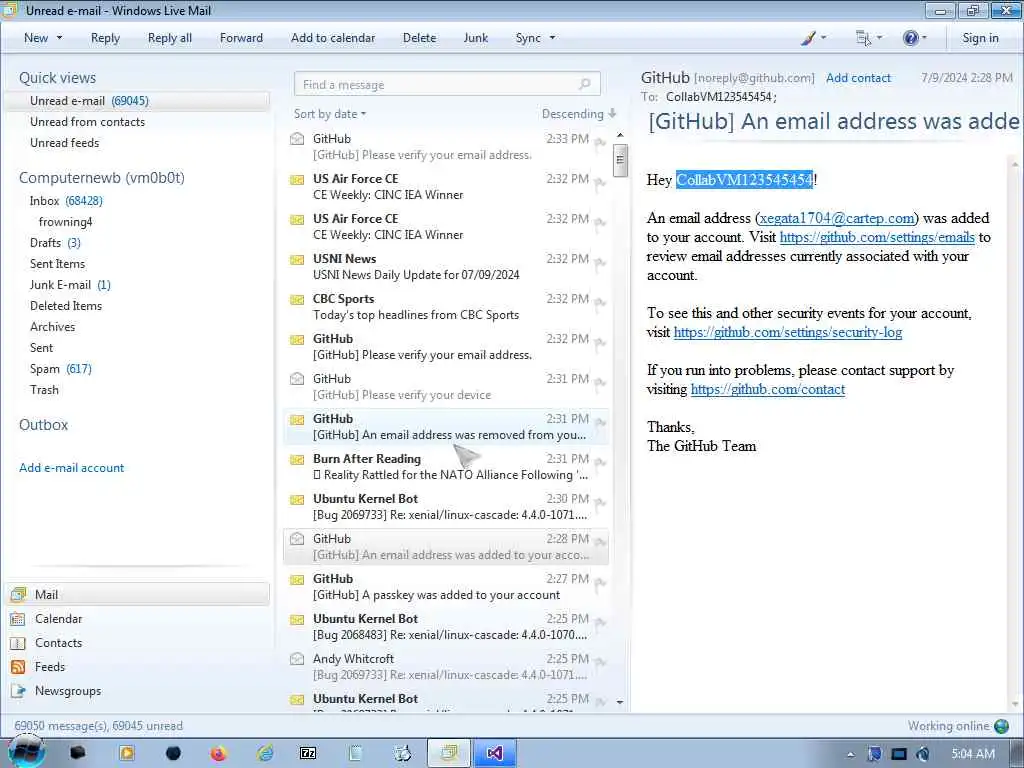Screen dimensions: 1024x768
Task: Open the Drafts folder
Action: coord(55,243)
